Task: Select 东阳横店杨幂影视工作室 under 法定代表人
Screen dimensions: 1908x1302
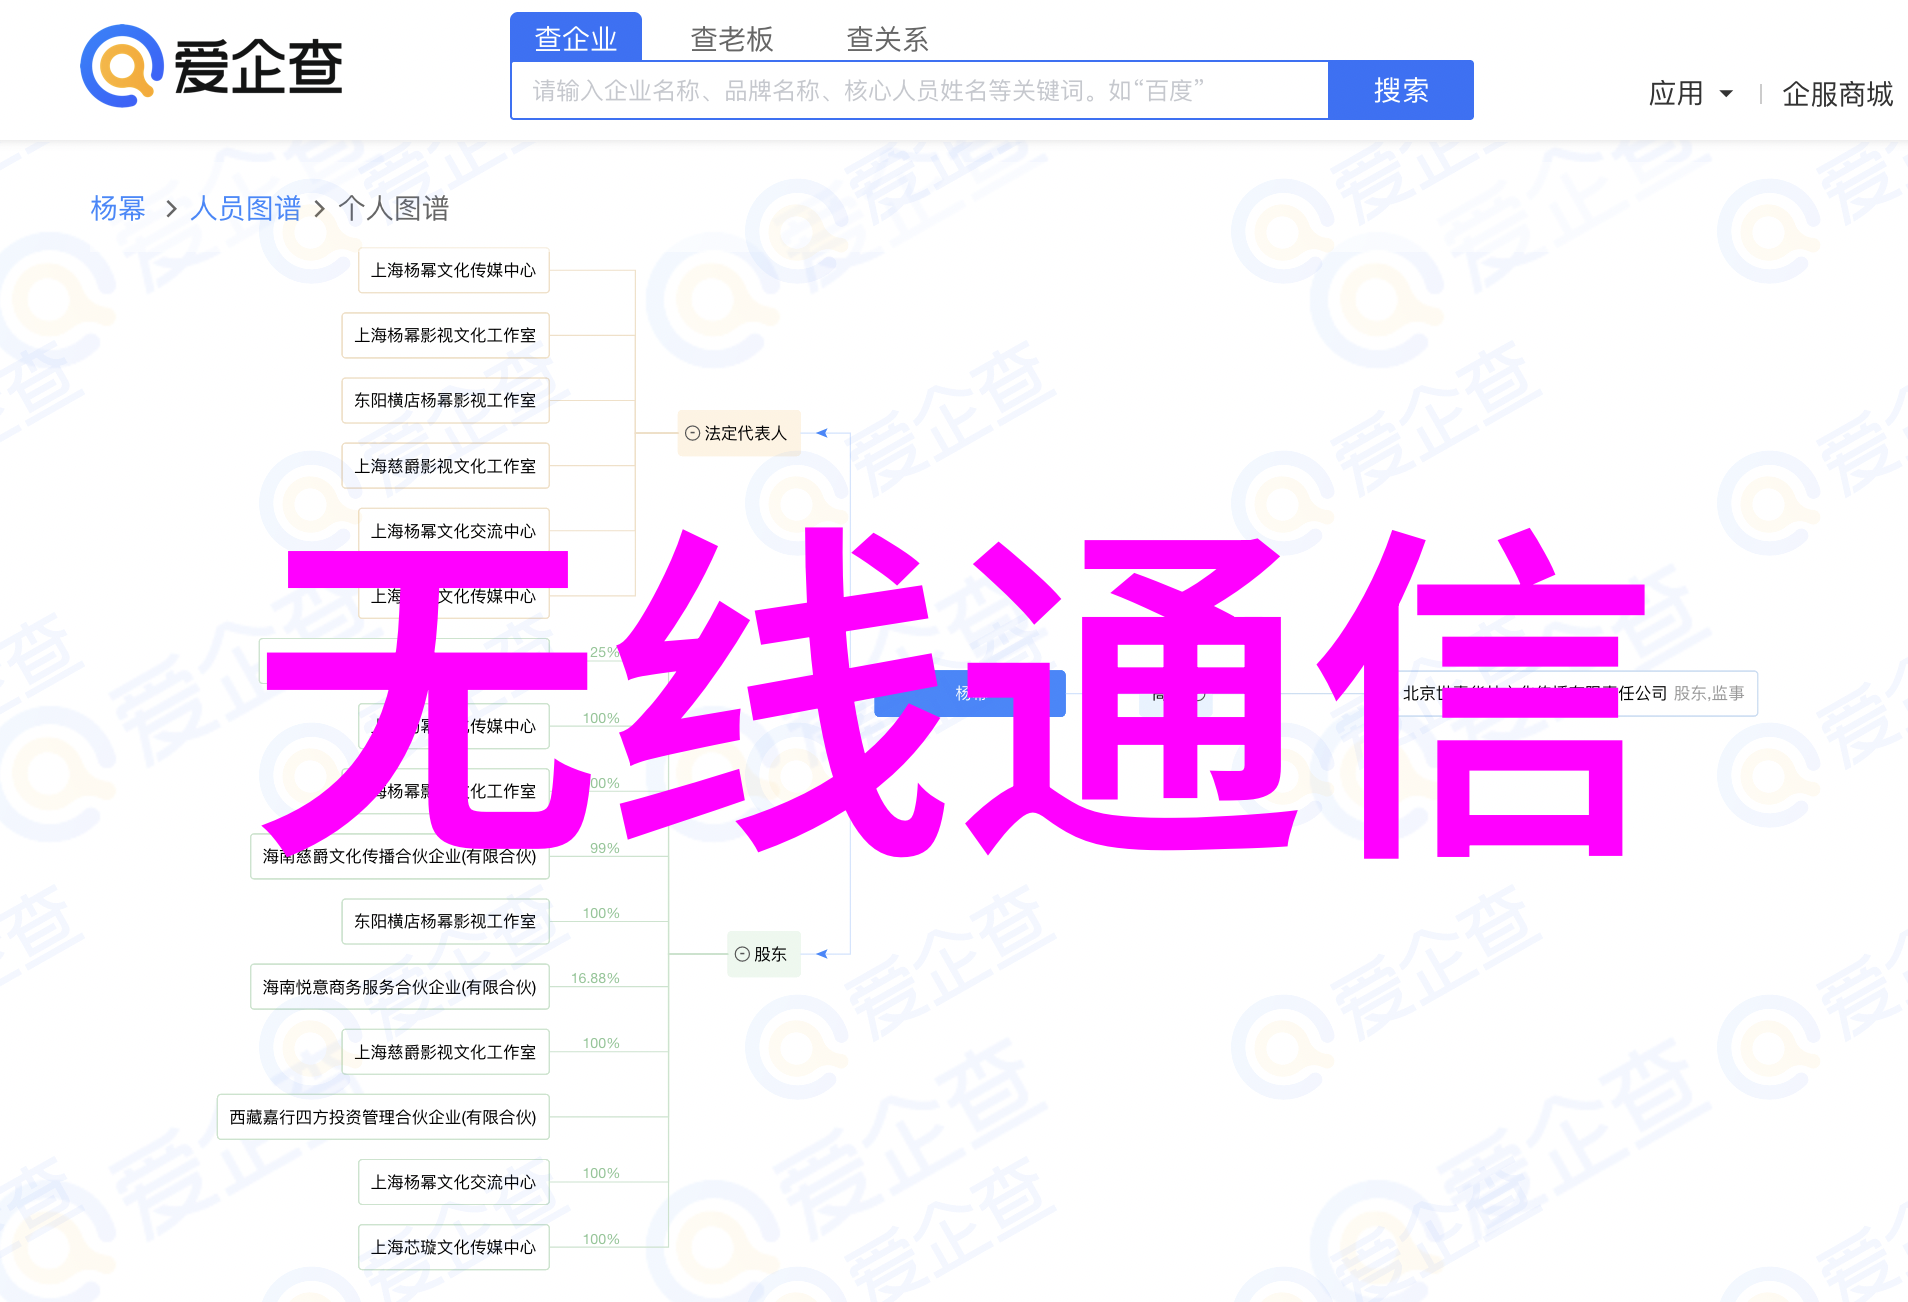Action: [x=445, y=400]
